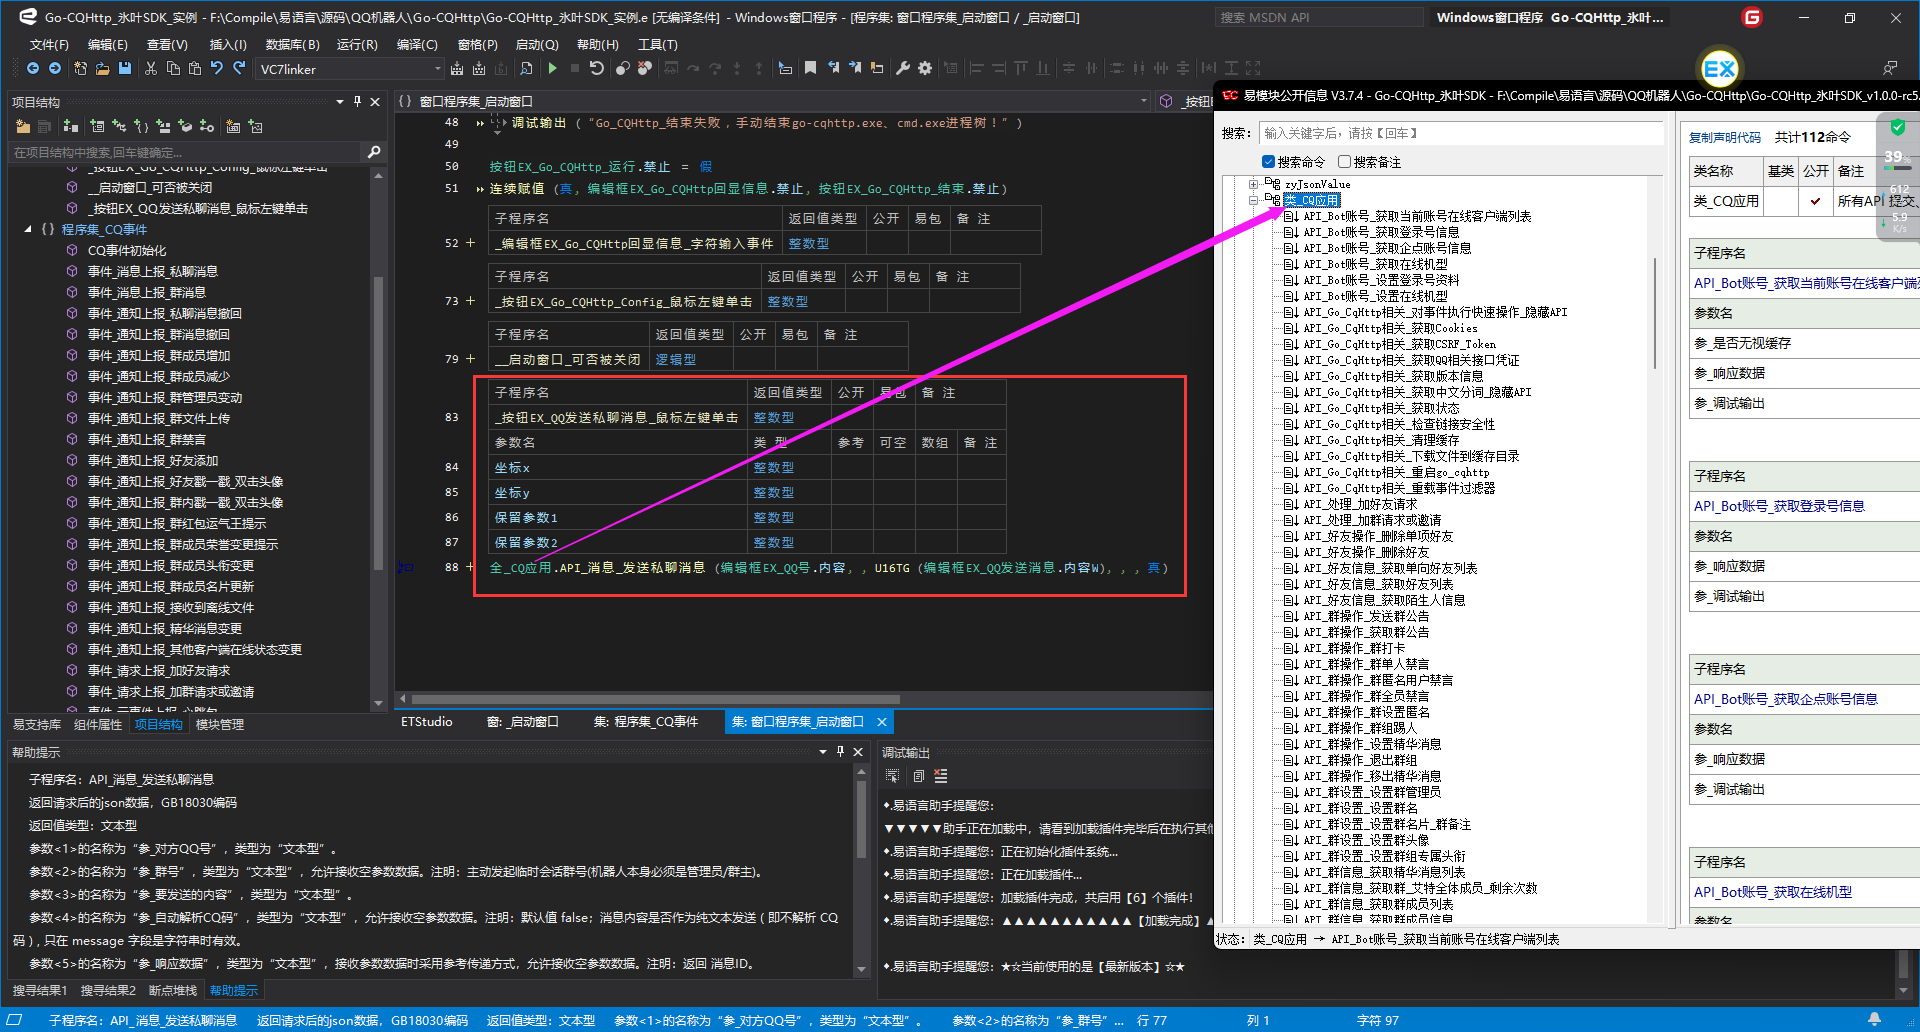1920x1032 pixels.
Task: Close the help tips panel
Action: 858,751
